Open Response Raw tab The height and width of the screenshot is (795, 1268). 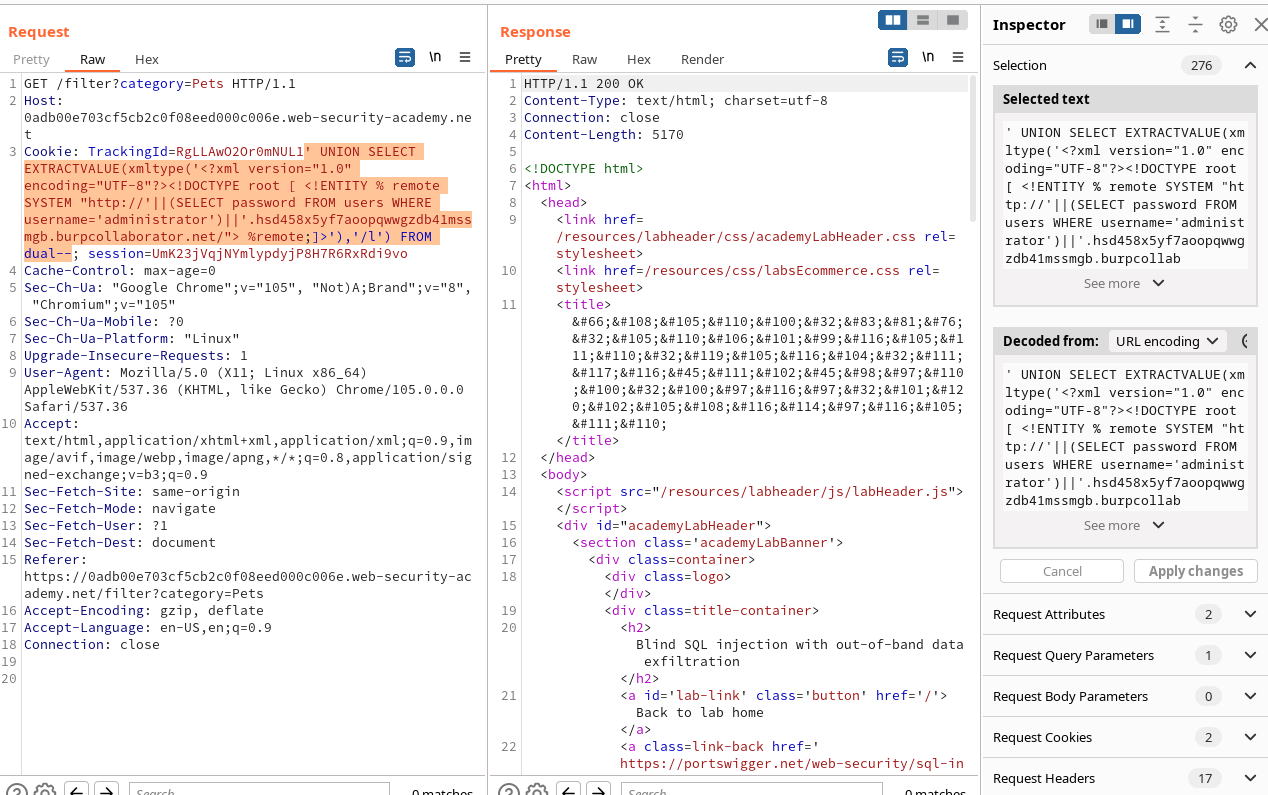tap(585, 59)
